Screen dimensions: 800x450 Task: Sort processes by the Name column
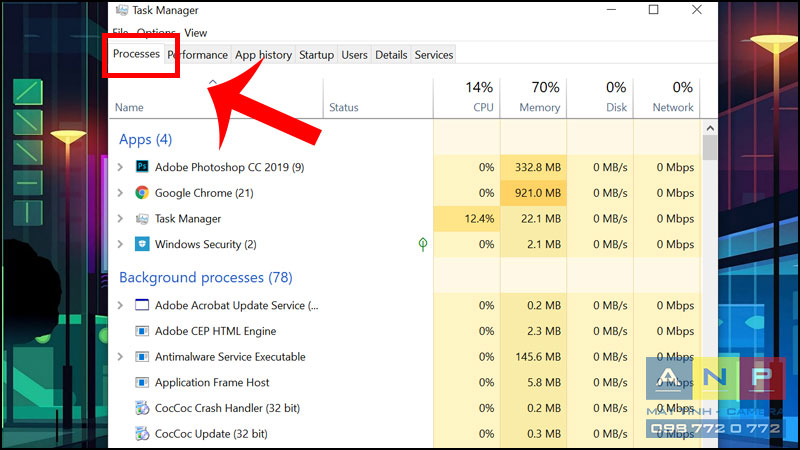click(216, 98)
